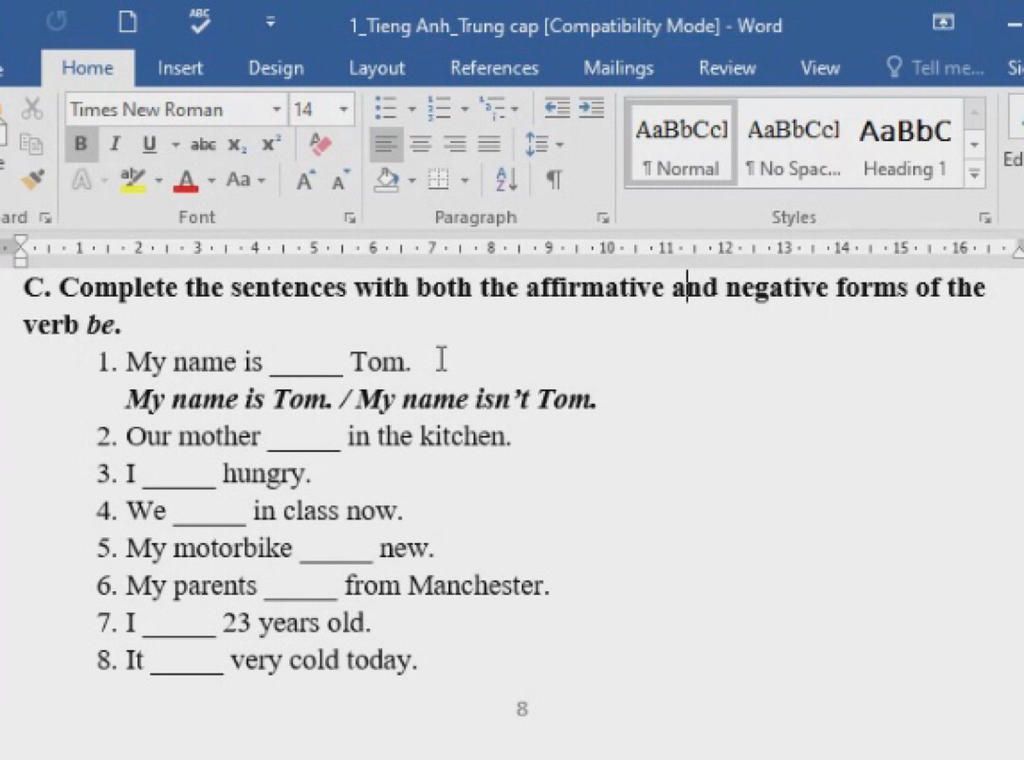The height and width of the screenshot is (760, 1024).
Task: Open Change Case Aa menu
Action: (246, 179)
